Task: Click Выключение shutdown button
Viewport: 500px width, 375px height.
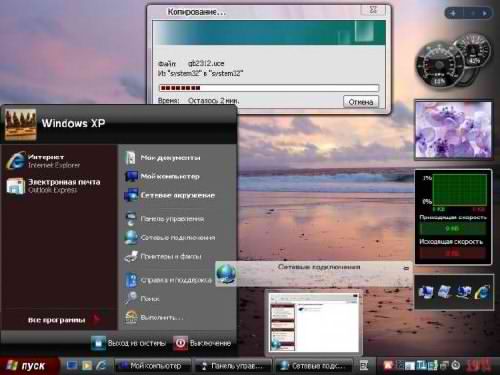Action: tap(202, 343)
